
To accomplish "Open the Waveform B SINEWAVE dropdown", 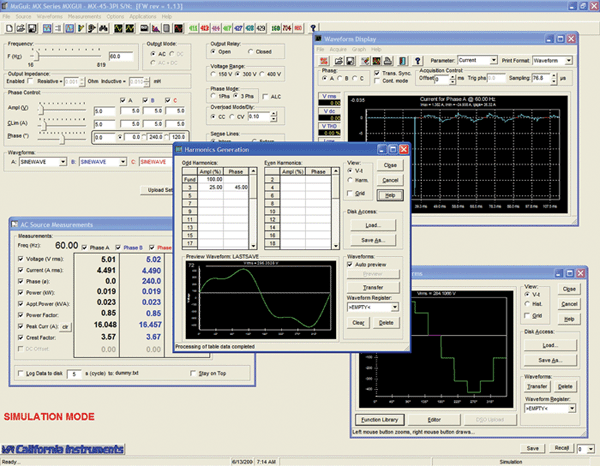I will (x=123, y=162).
